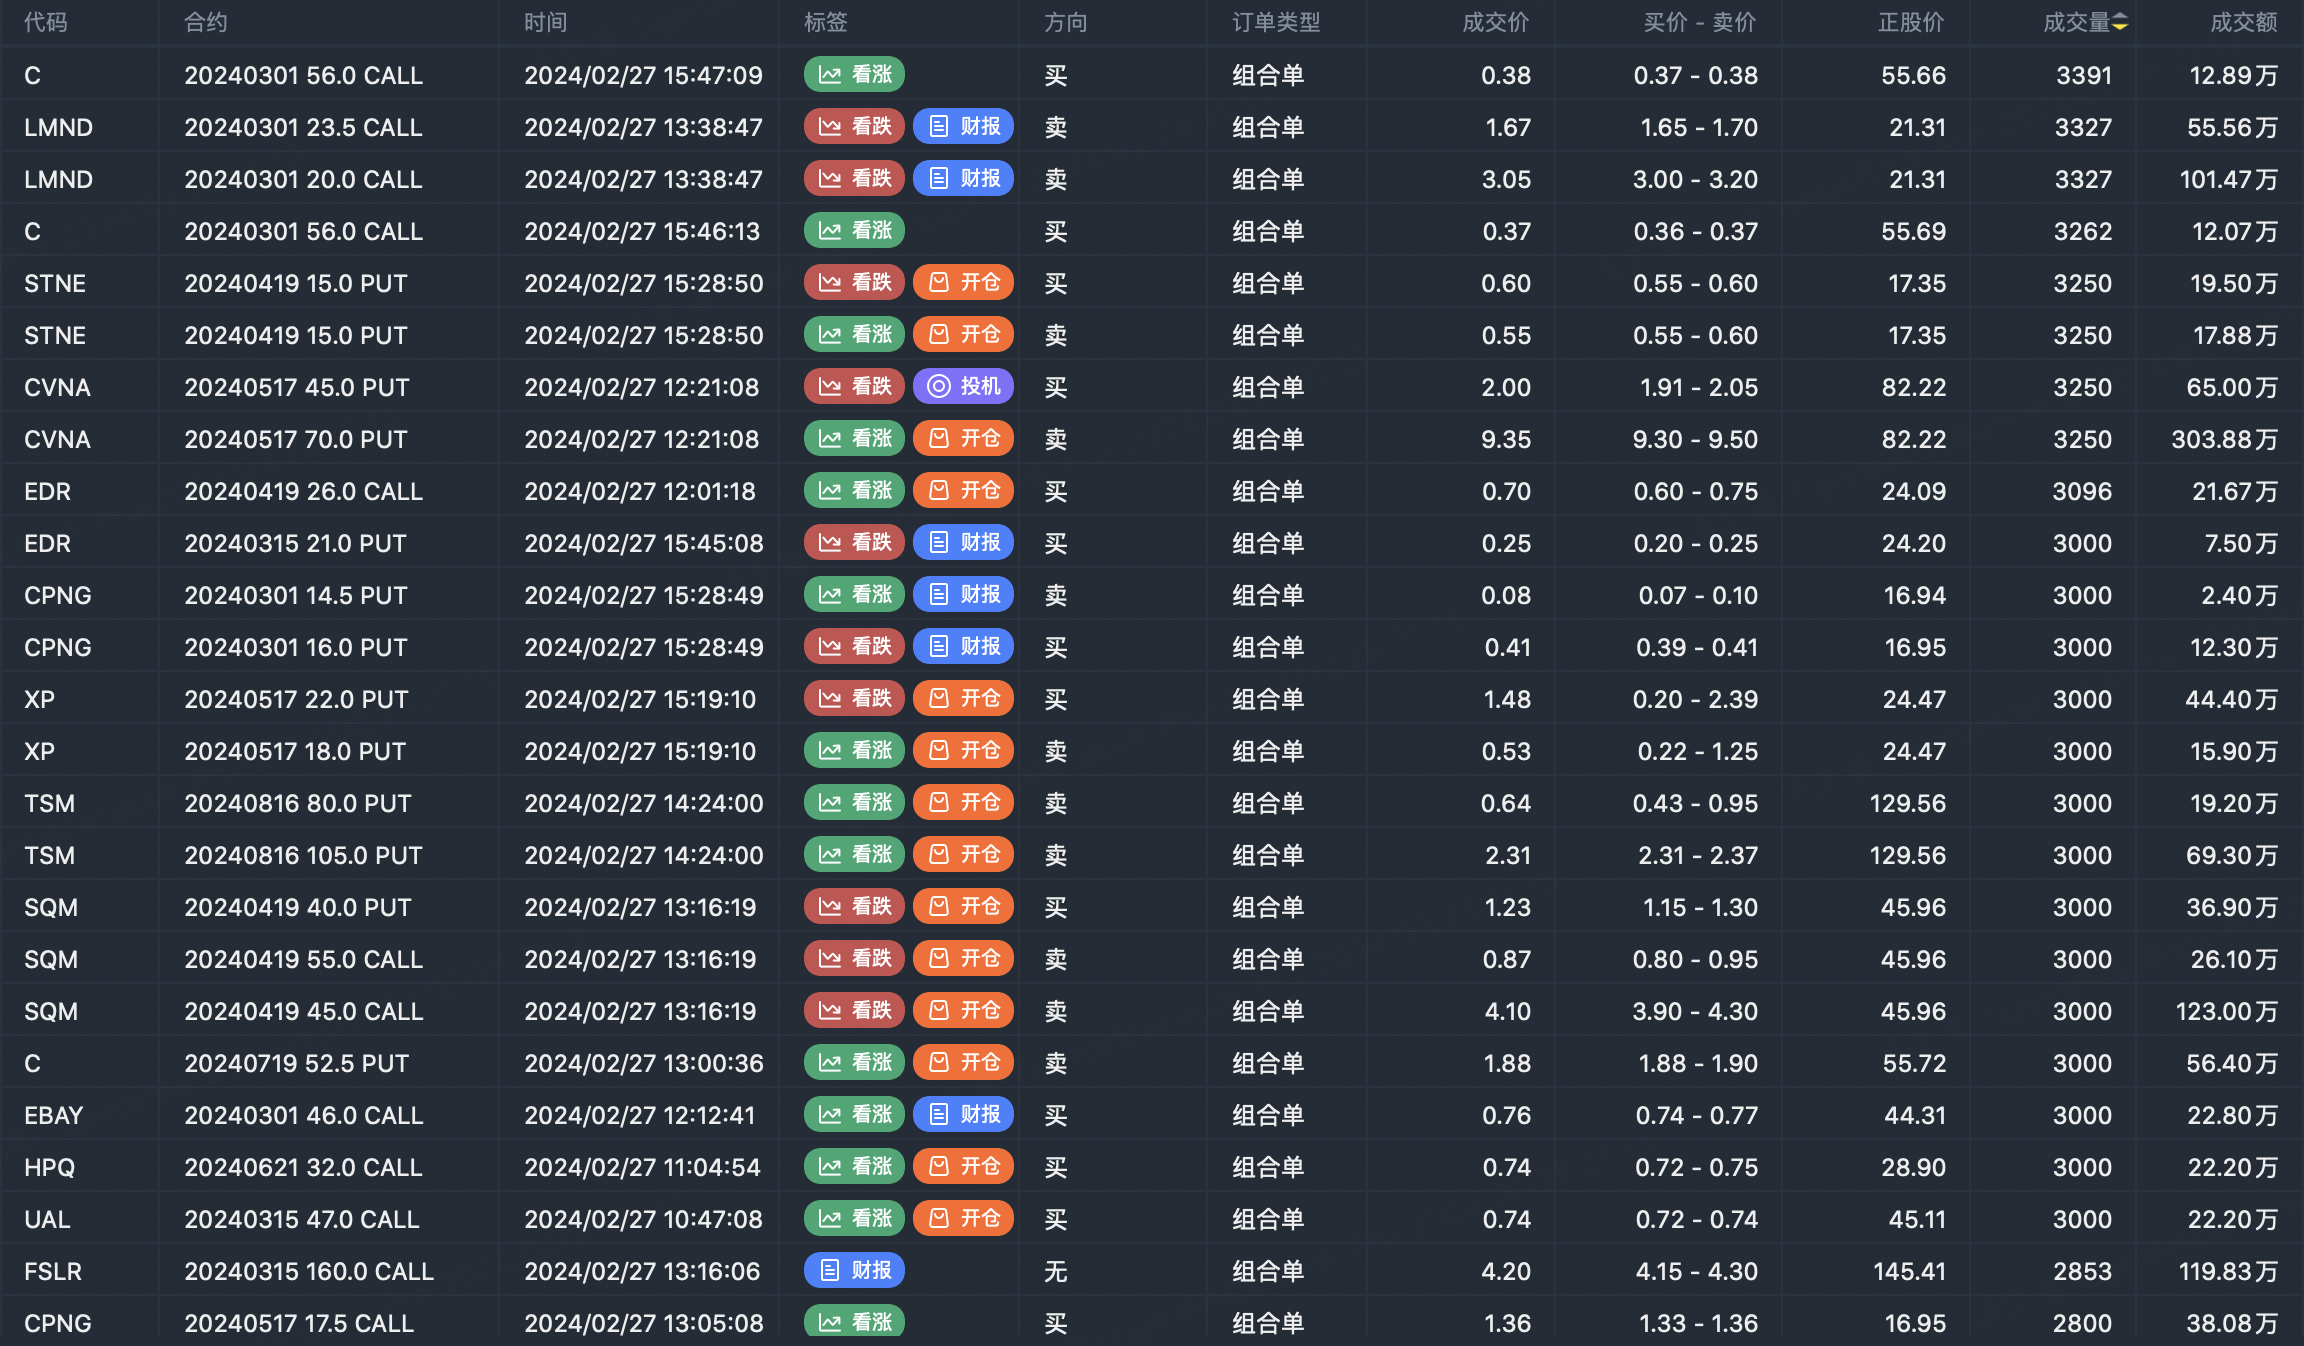Click the 财报 tag on FSLR row
Image resolution: width=2304 pixels, height=1346 pixels.
(854, 1271)
